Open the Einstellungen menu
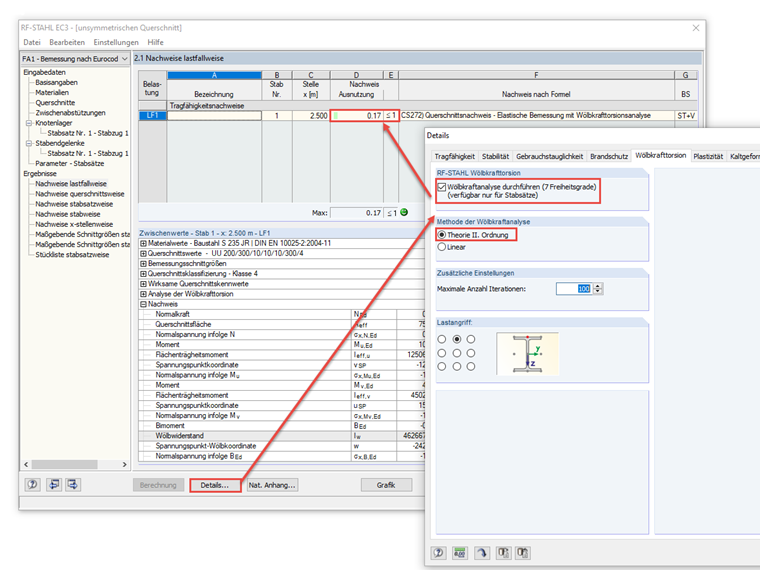Image resolution: width=760 pixels, height=570 pixels. click(x=116, y=42)
